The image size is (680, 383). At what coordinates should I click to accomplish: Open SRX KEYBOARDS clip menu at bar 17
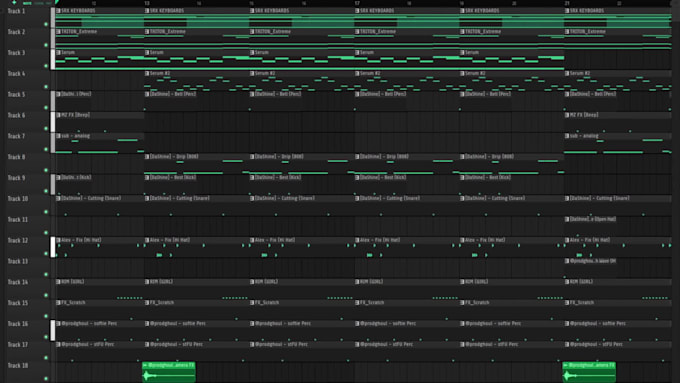pyautogui.click(x=357, y=10)
